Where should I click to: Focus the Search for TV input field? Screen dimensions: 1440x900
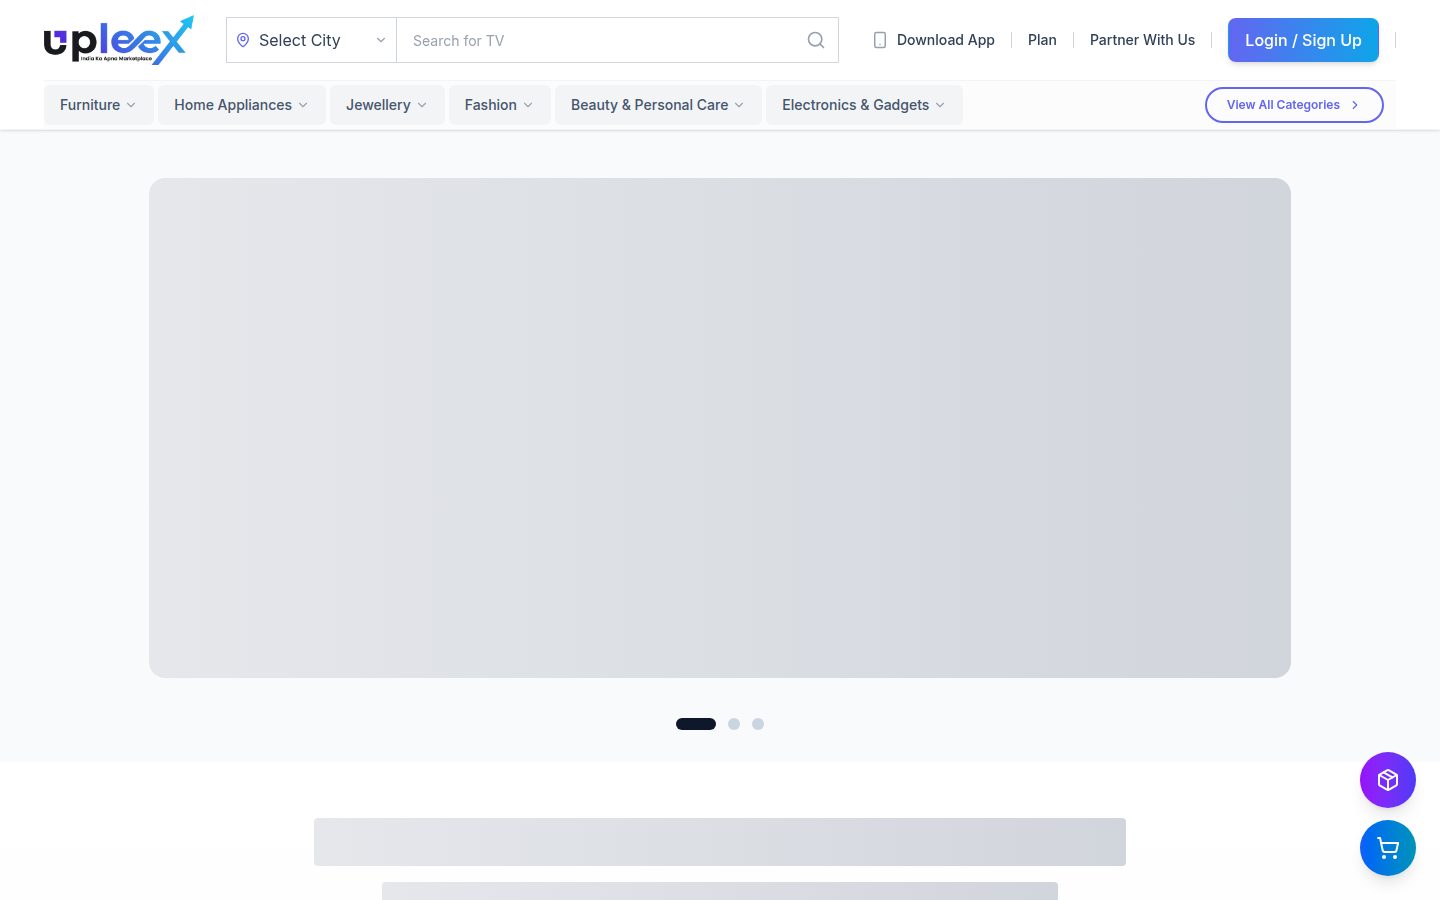point(617,40)
